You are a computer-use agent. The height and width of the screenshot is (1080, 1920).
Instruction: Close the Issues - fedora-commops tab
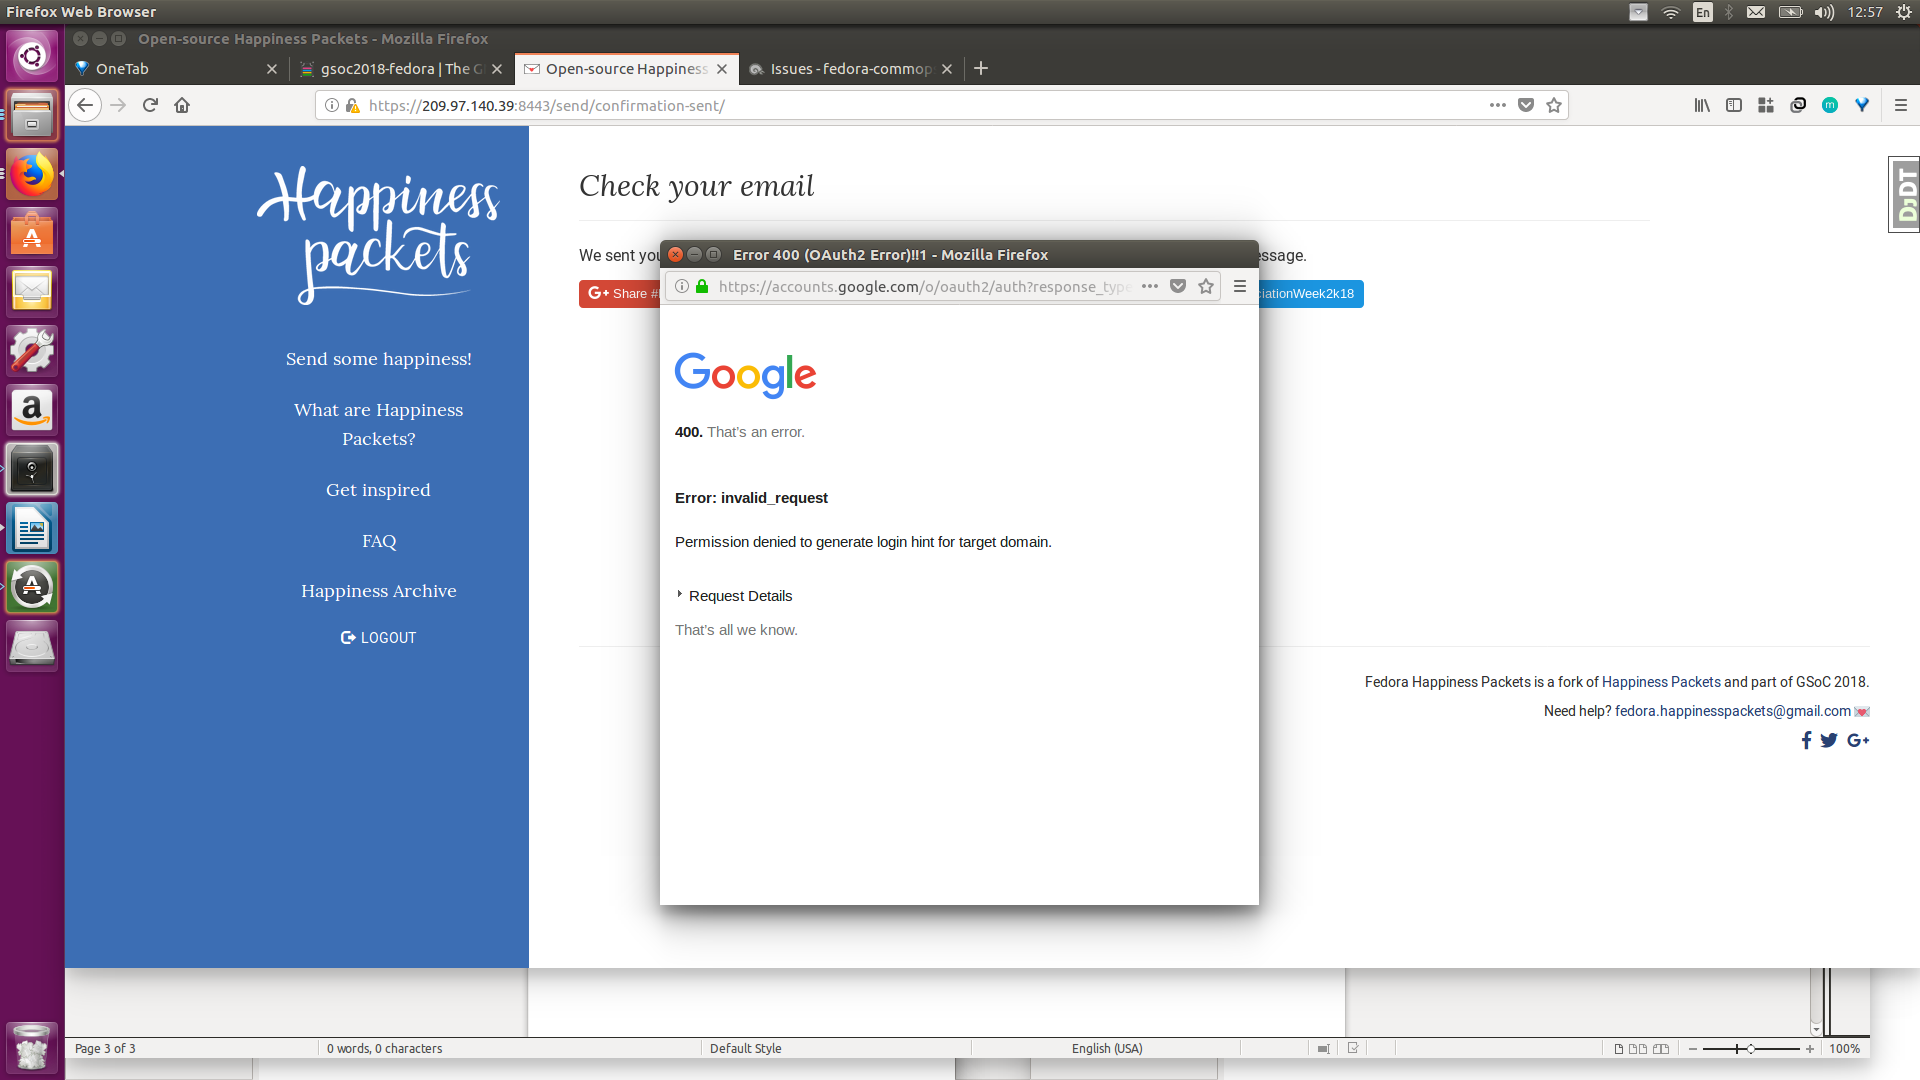[947, 69]
